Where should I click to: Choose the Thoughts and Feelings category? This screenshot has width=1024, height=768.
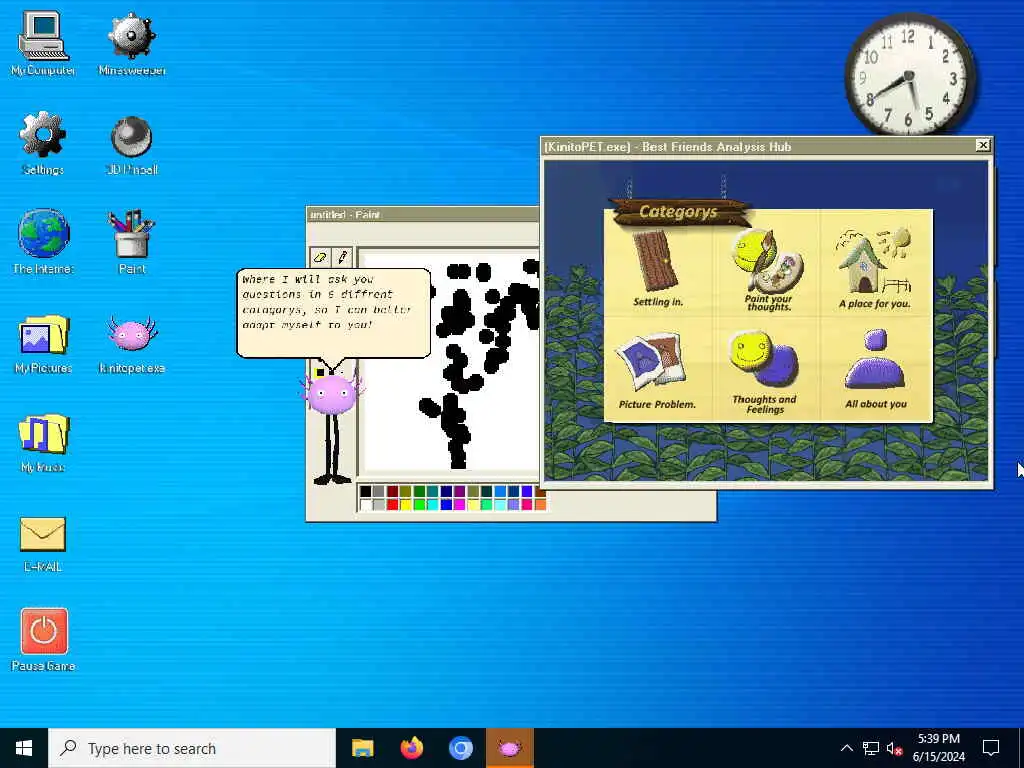pyautogui.click(x=765, y=372)
